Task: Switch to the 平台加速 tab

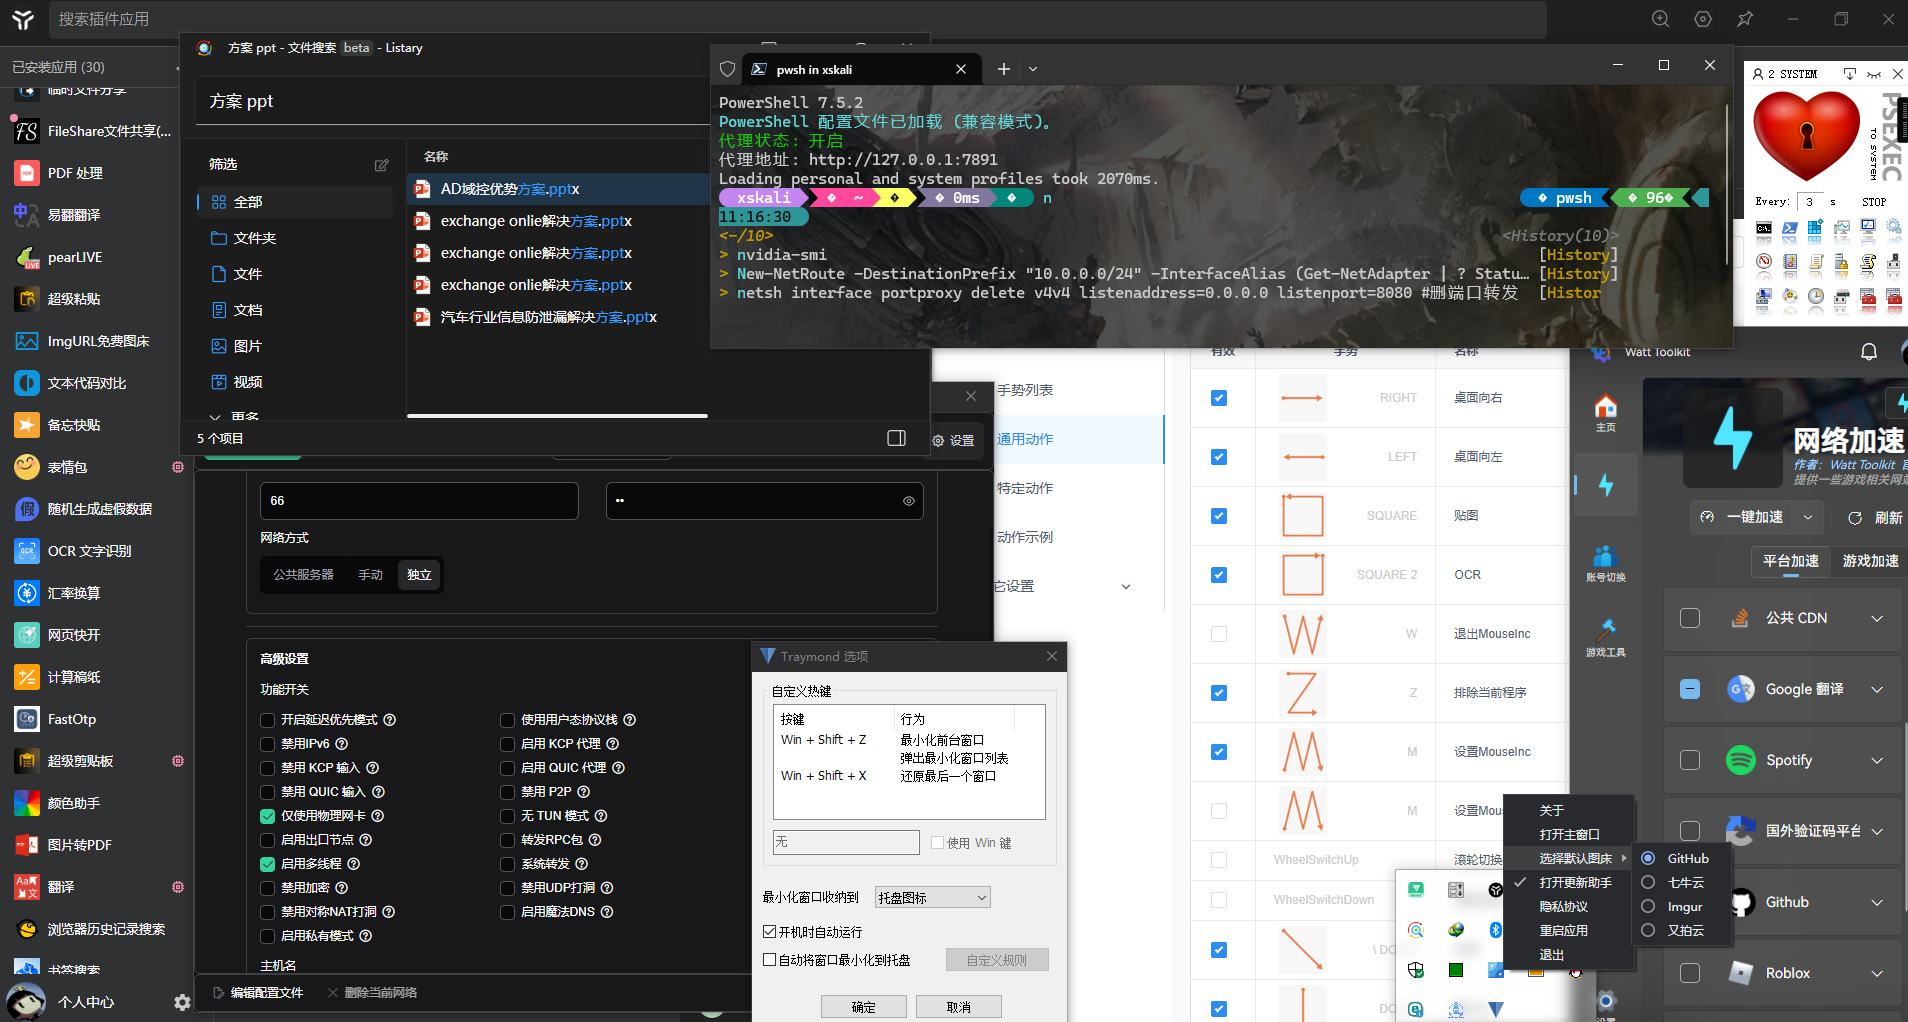Action: [x=1791, y=561]
